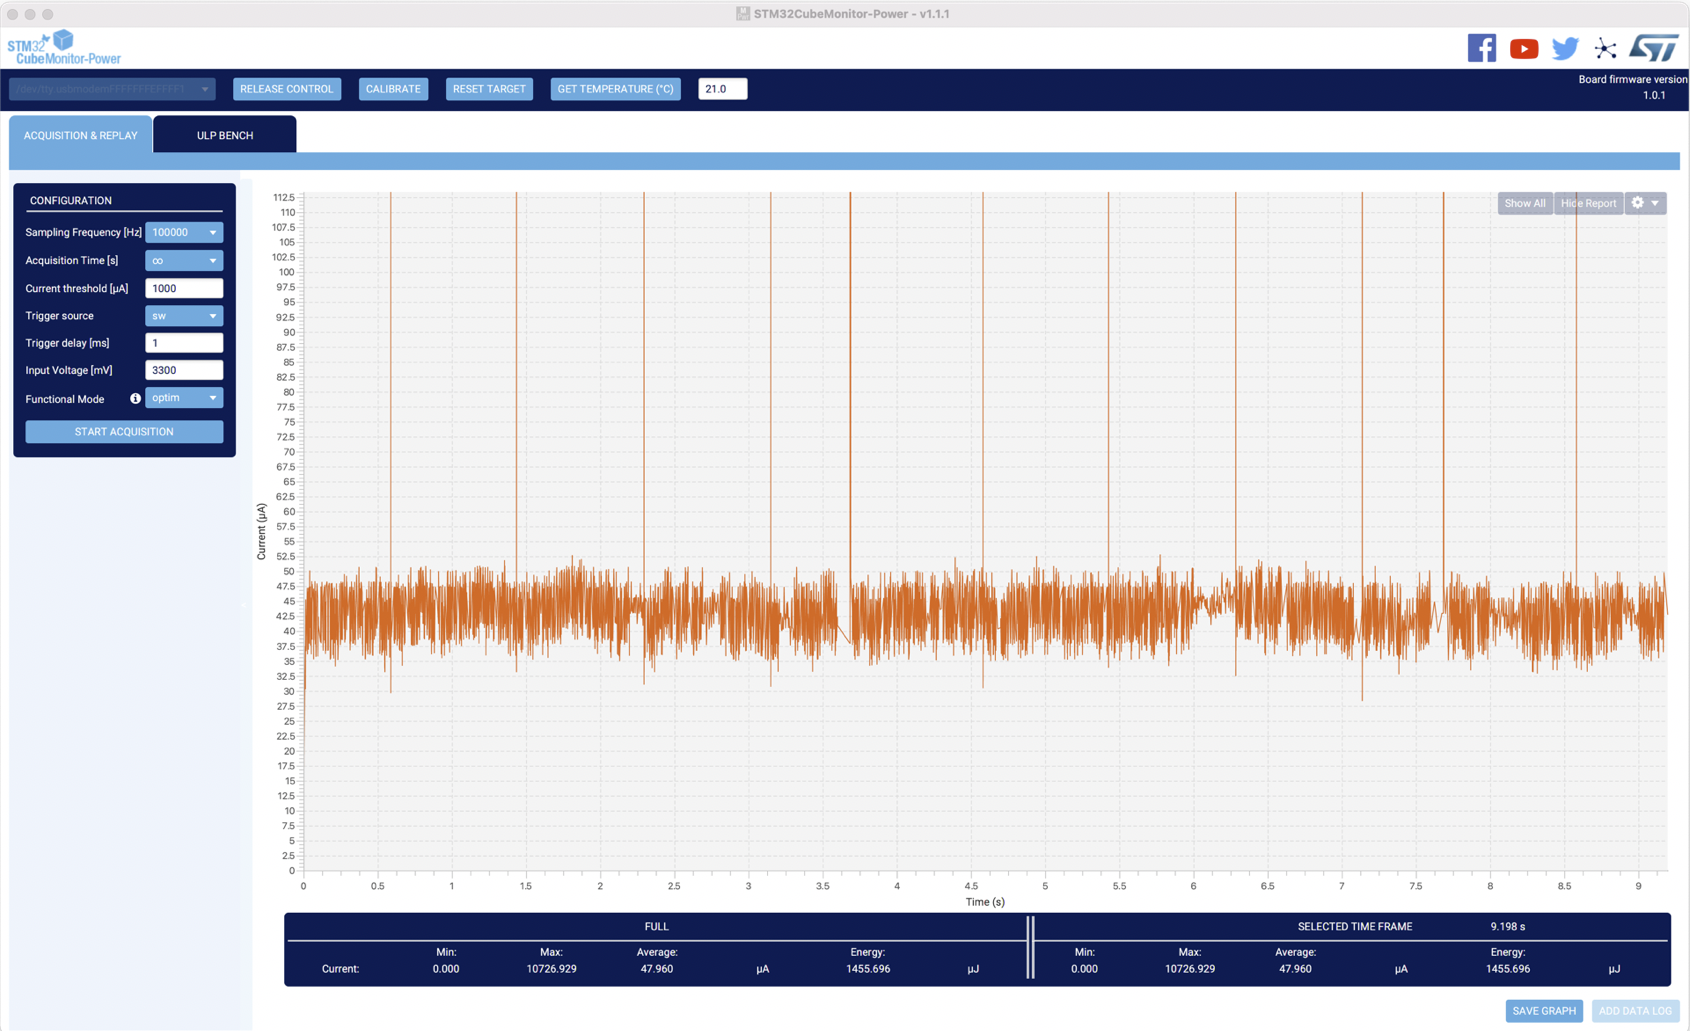Click the Energy value in Selected Time Frame
1690x1031 pixels.
(1508, 969)
